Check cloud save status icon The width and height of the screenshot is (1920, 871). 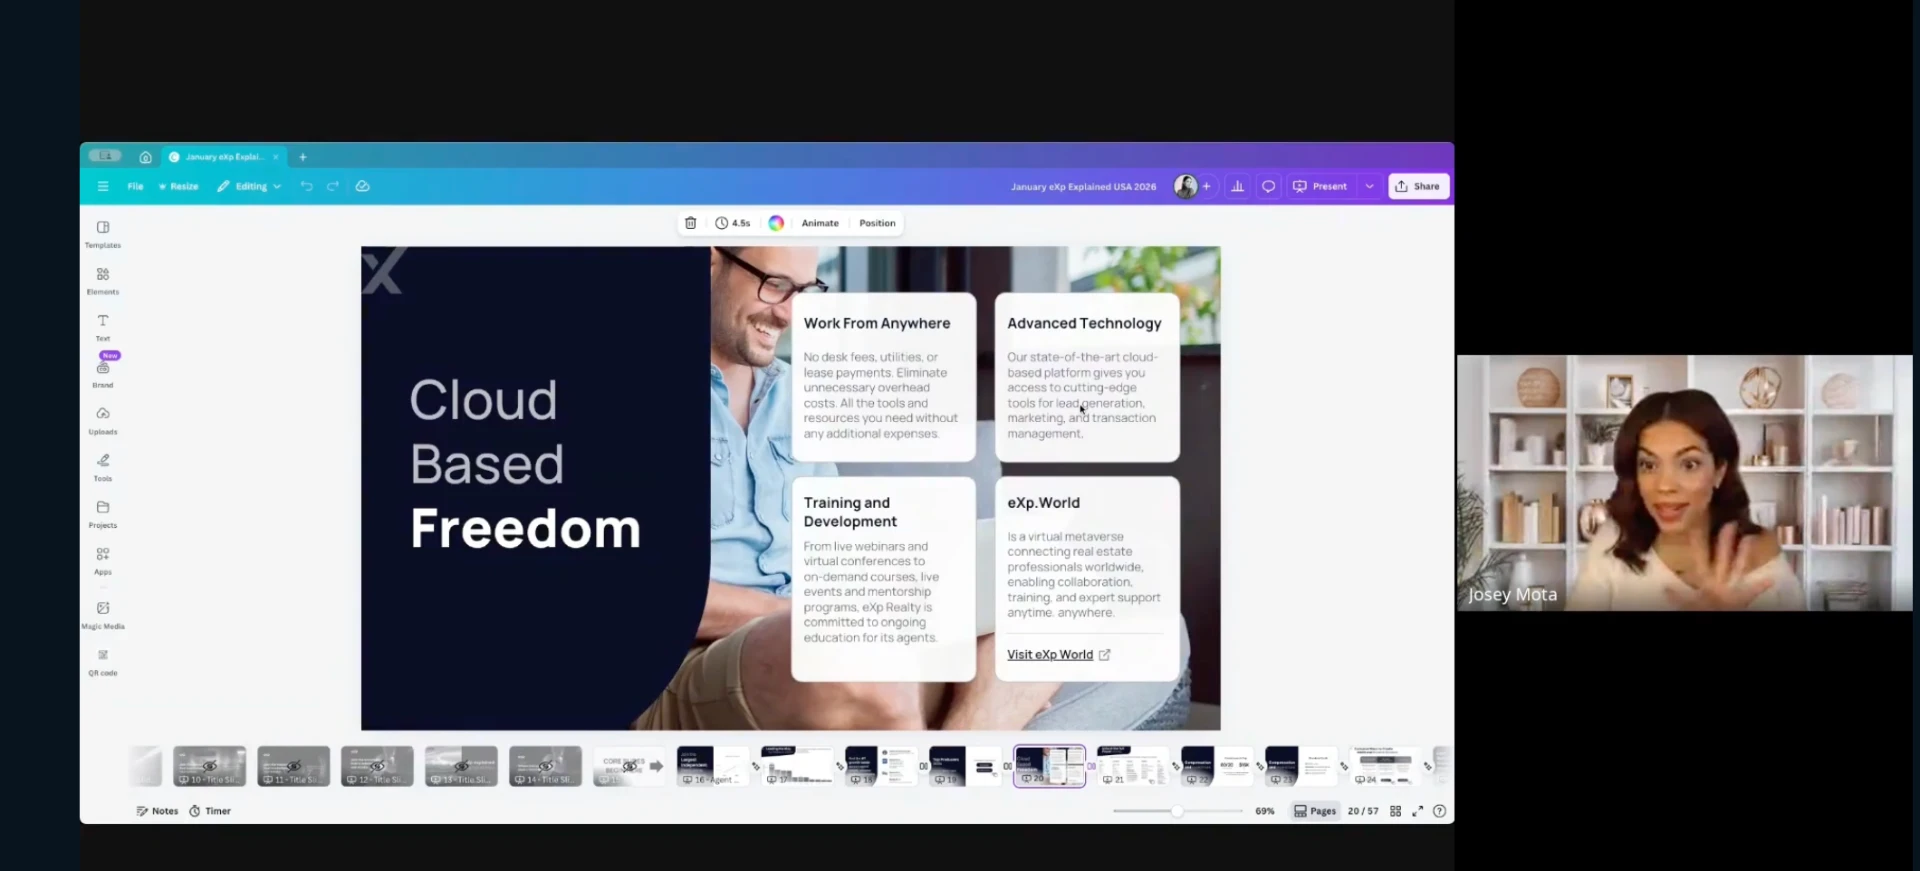point(363,186)
